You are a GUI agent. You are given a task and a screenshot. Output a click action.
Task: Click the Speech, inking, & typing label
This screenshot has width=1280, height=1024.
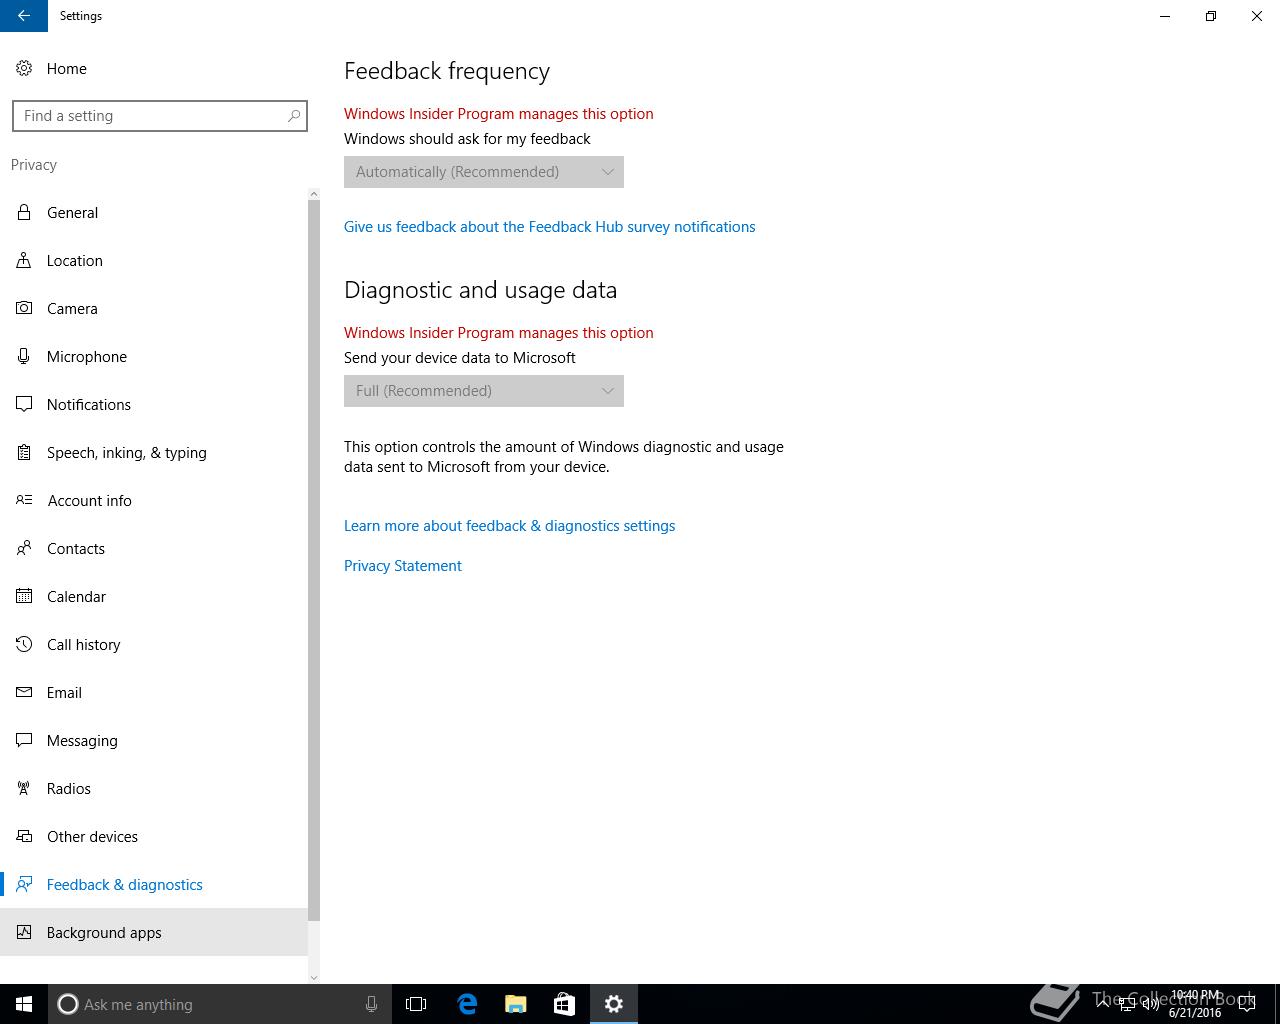[127, 453]
